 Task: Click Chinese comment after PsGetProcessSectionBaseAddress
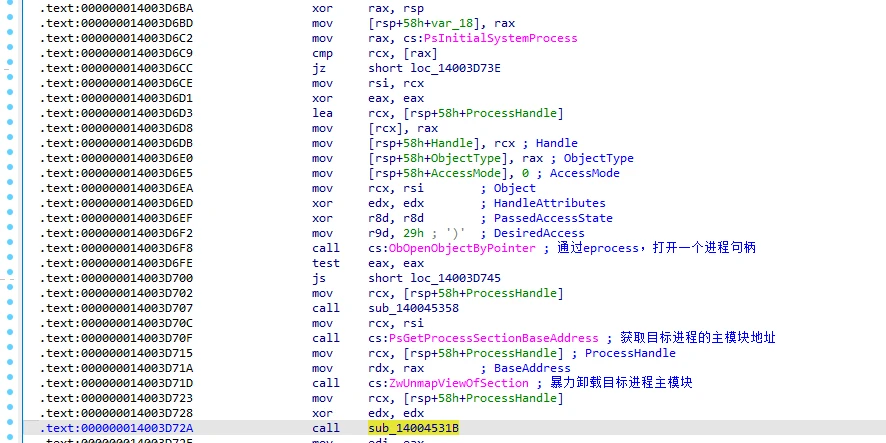pos(691,338)
